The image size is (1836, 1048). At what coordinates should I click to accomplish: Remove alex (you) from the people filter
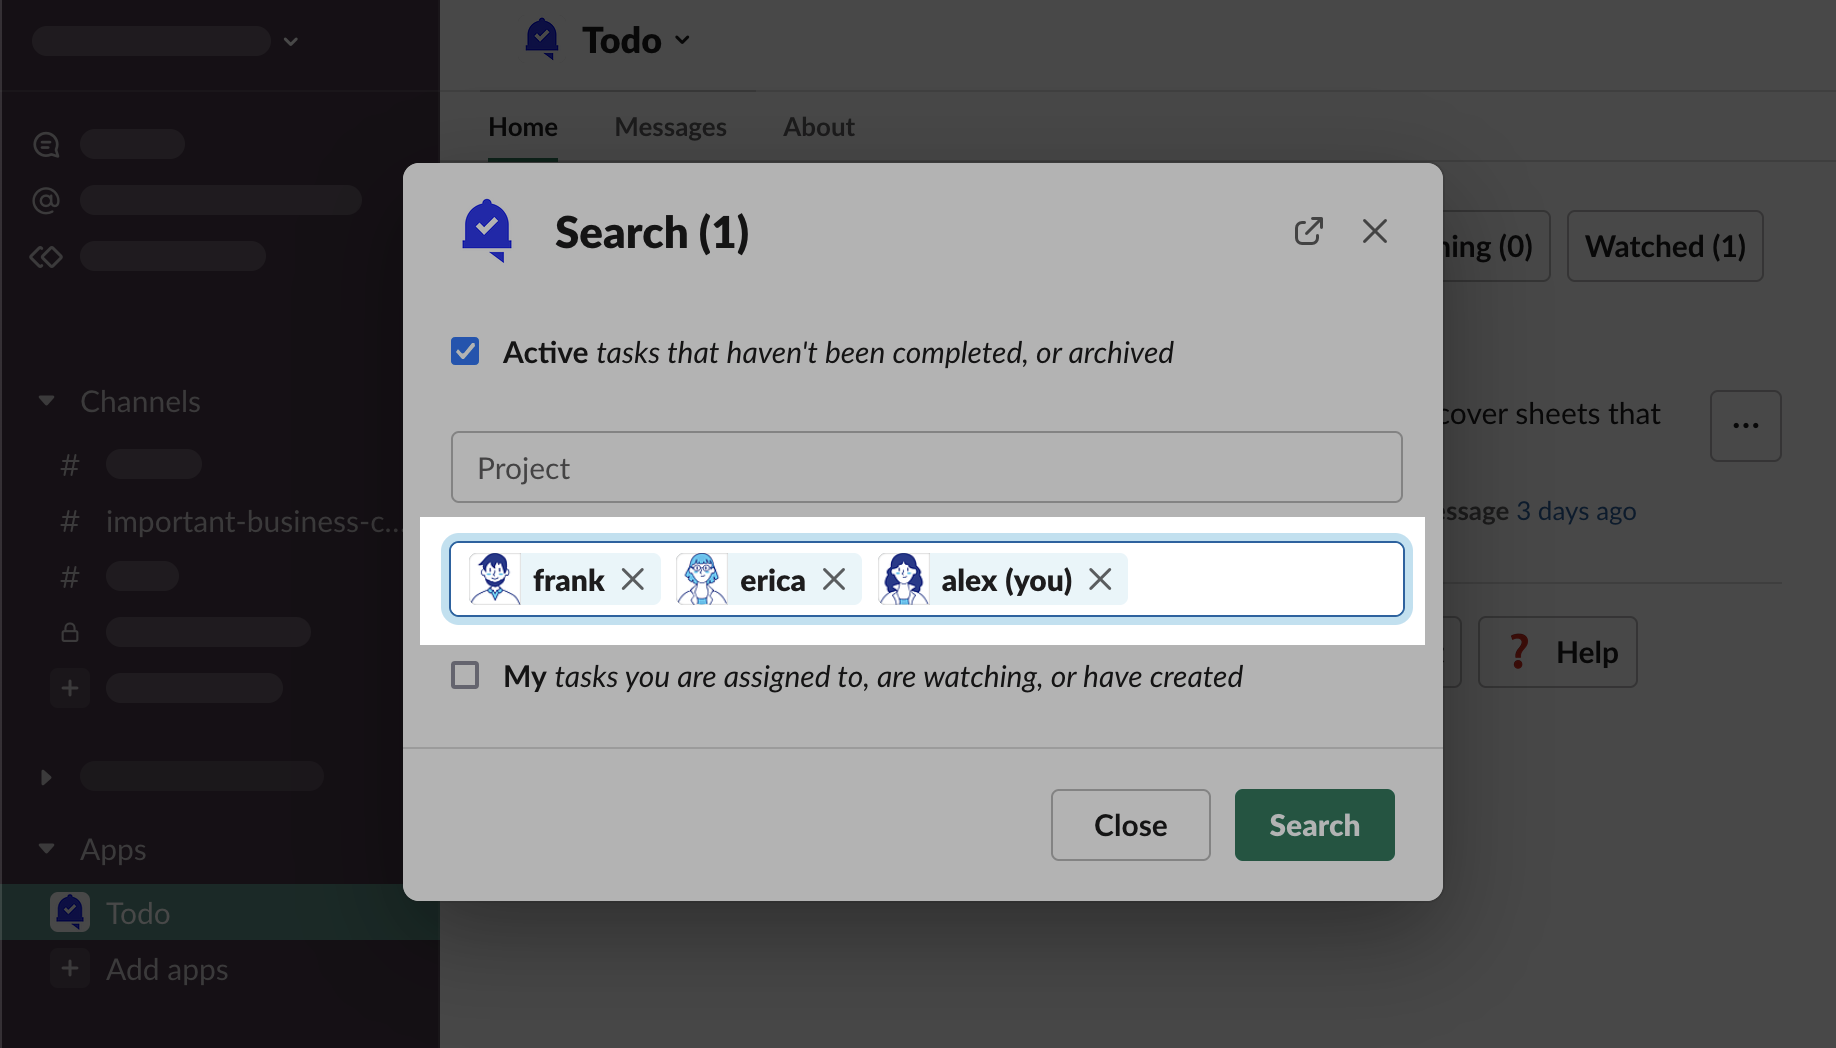click(1100, 580)
